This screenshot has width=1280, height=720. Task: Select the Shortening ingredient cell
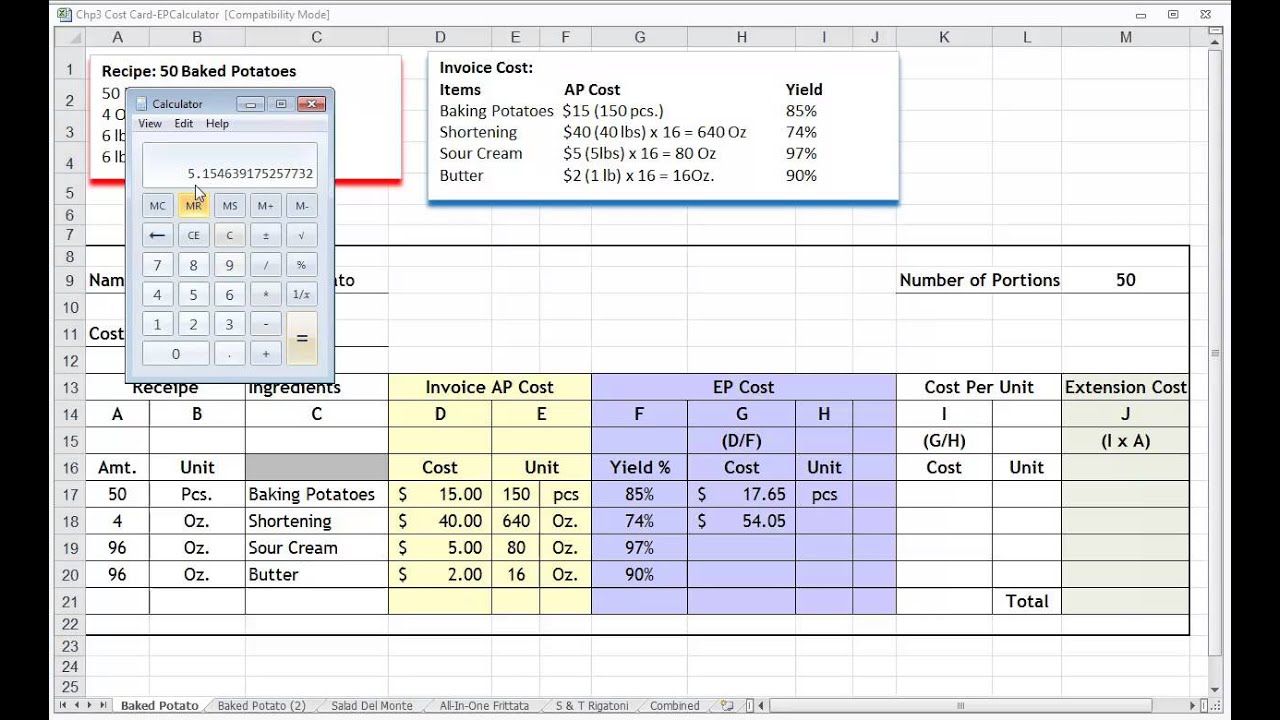click(317, 521)
